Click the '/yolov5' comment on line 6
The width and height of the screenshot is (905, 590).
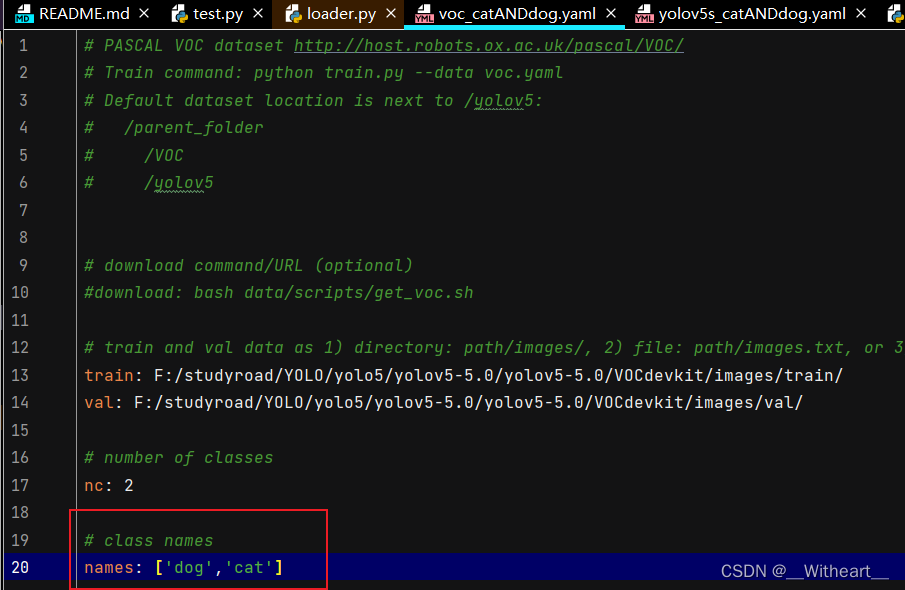point(178,183)
